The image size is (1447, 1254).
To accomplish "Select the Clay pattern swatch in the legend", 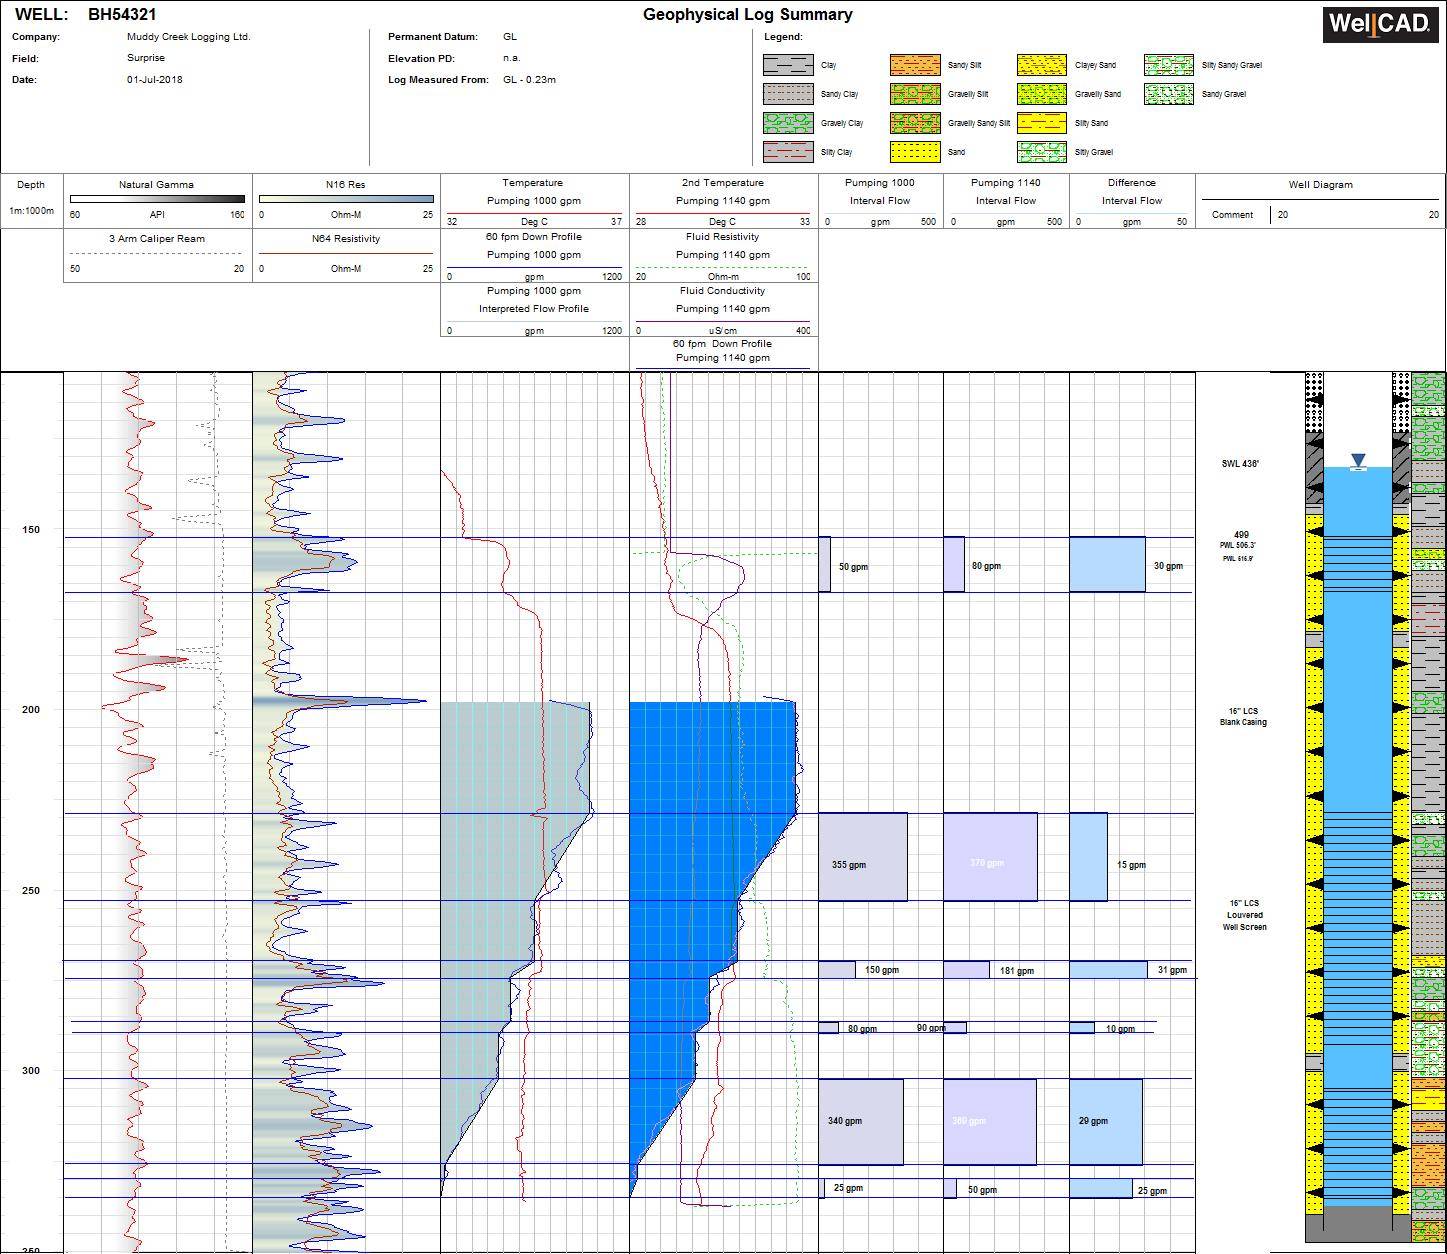I will click(x=786, y=65).
